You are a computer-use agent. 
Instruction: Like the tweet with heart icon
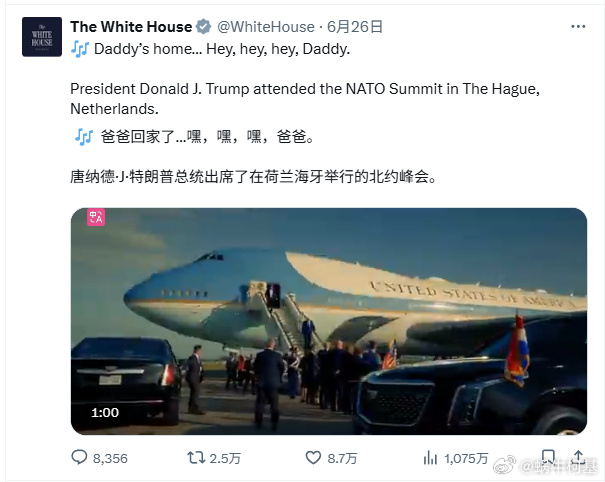tap(313, 458)
